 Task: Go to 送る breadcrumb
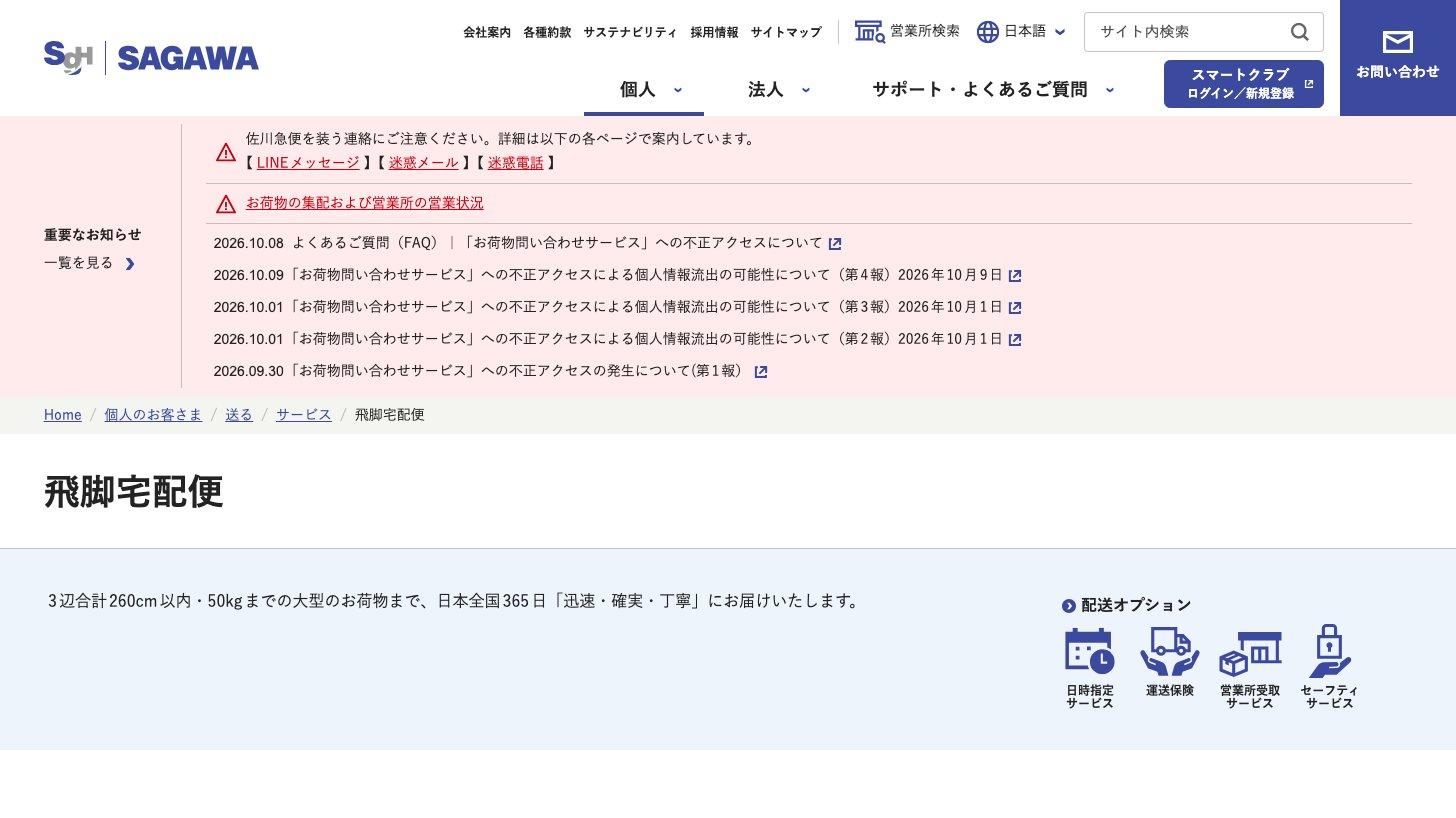pyautogui.click(x=239, y=415)
